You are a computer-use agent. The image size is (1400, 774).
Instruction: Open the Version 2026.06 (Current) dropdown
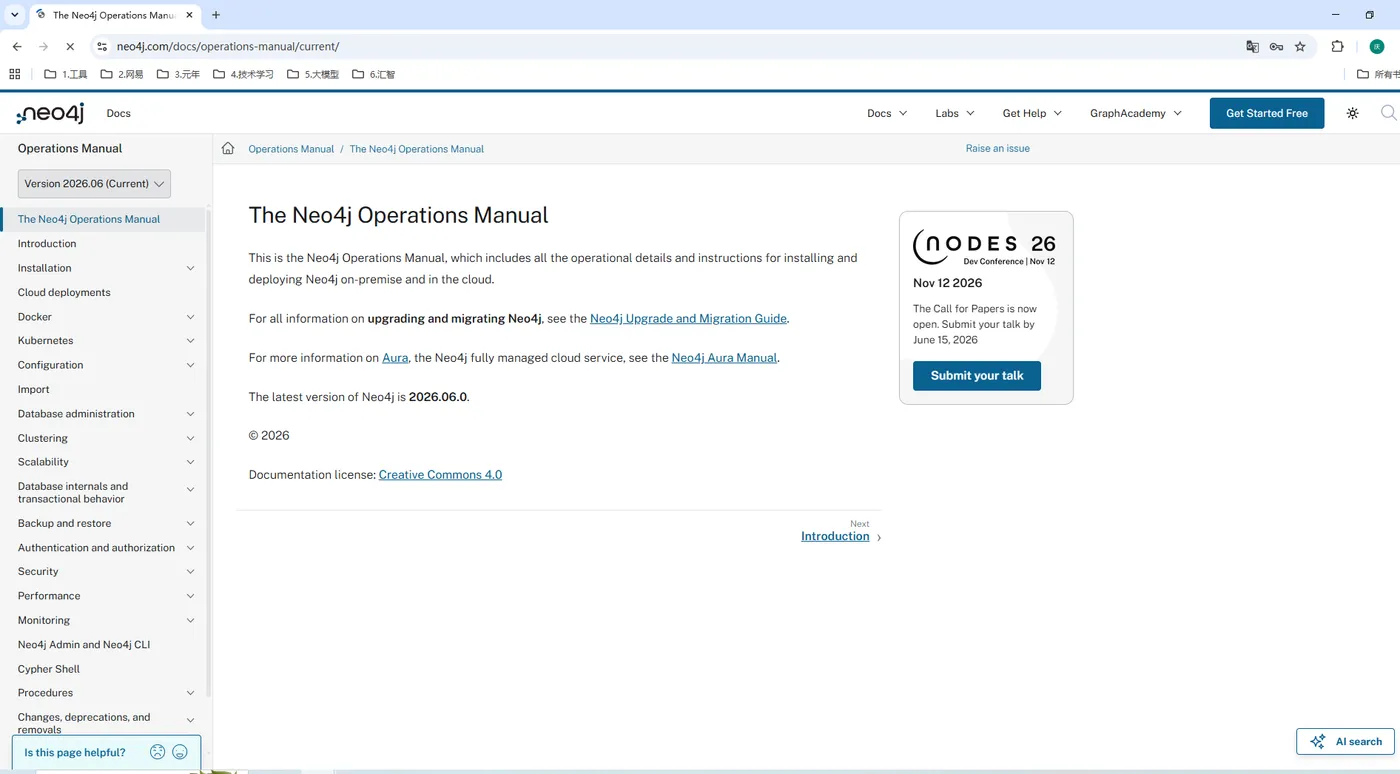click(94, 184)
